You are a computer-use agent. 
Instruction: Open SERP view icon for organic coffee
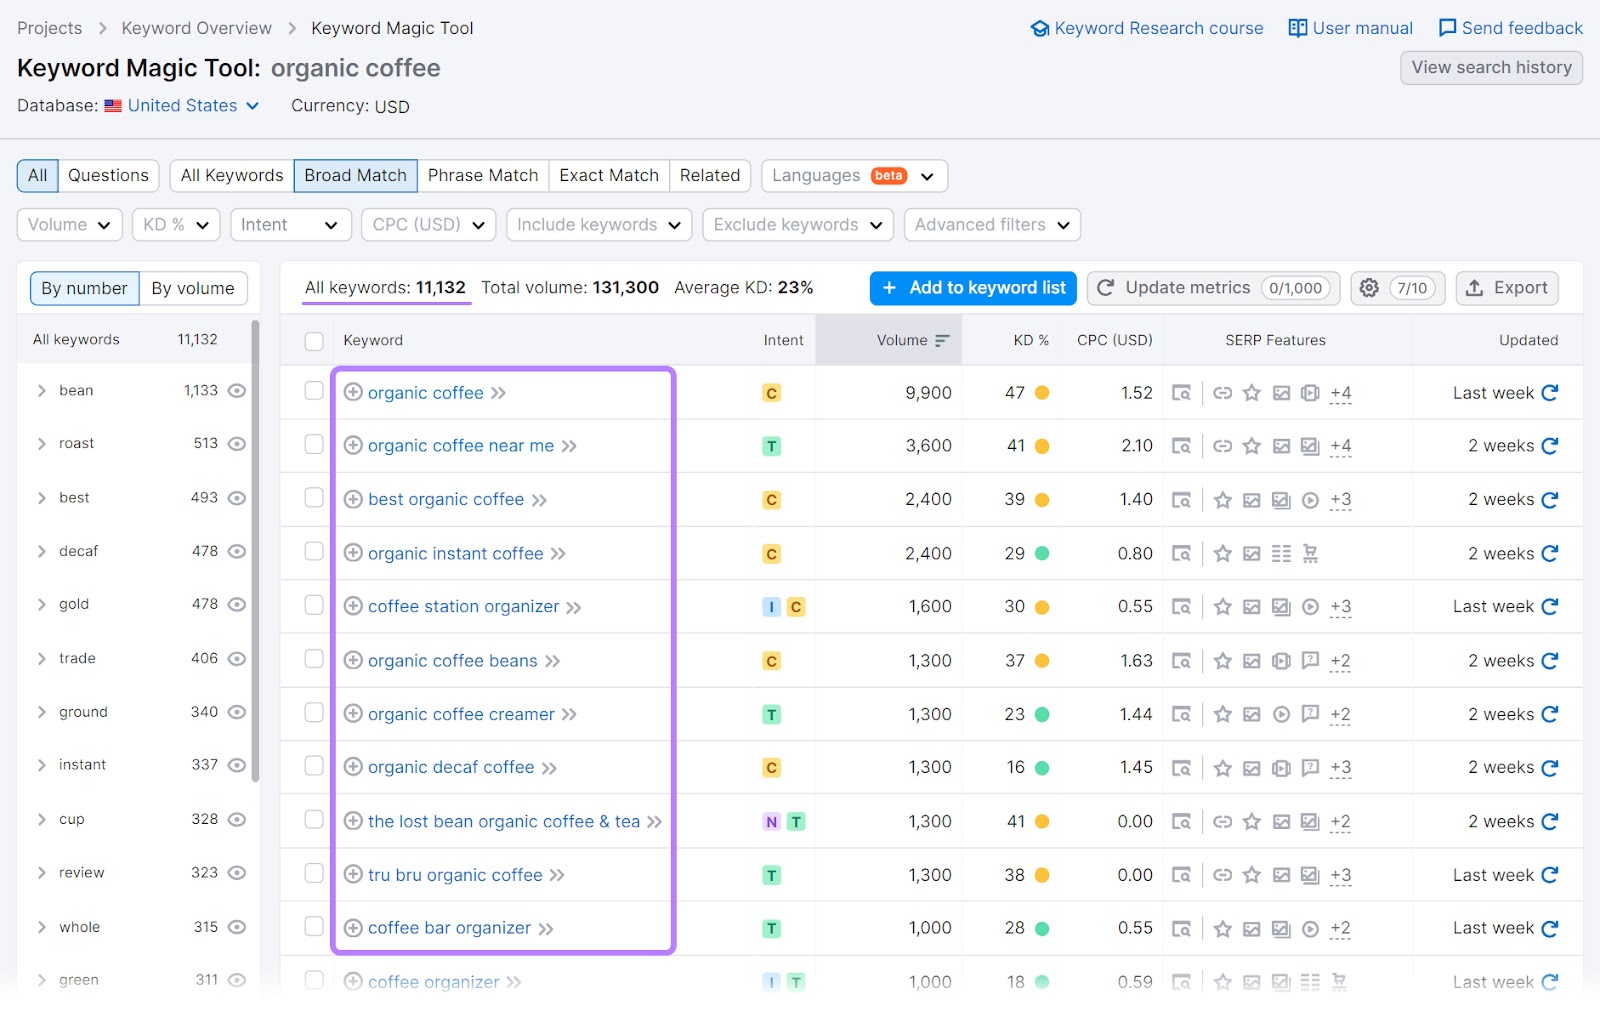[1181, 393]
